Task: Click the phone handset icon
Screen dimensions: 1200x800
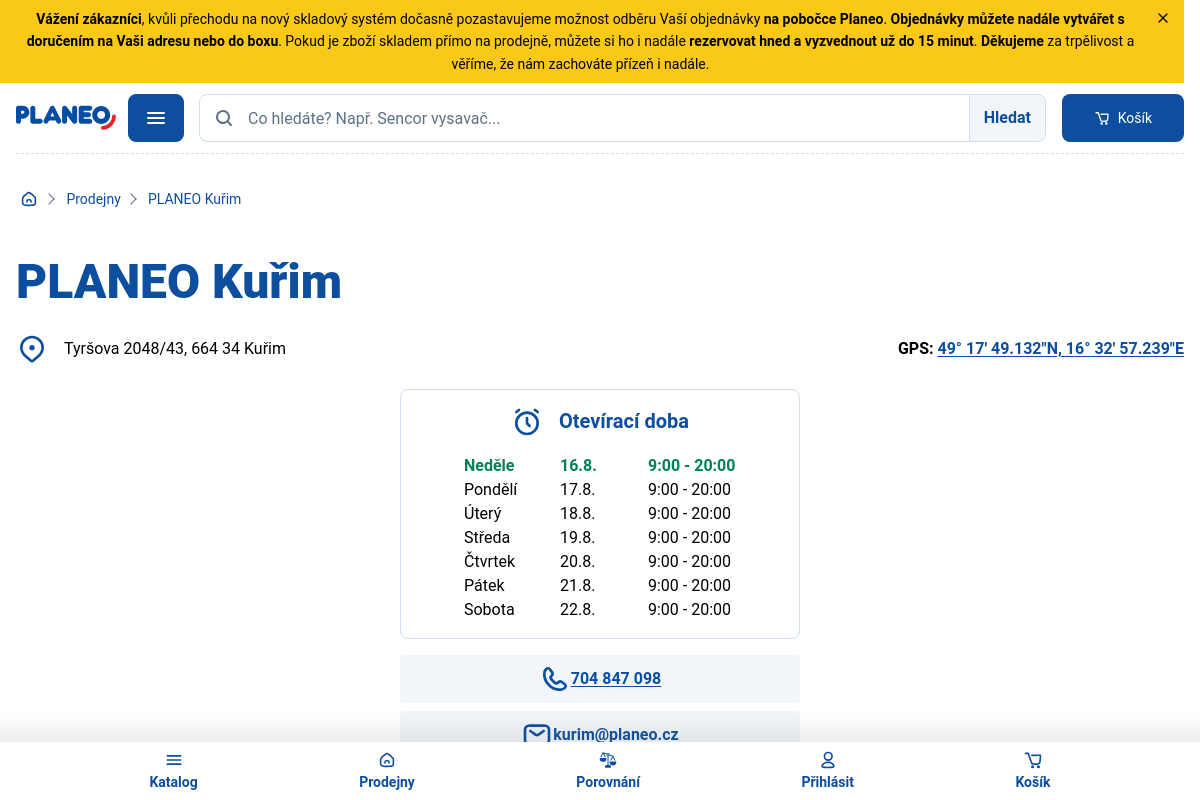Action: [x=555, y=679]
